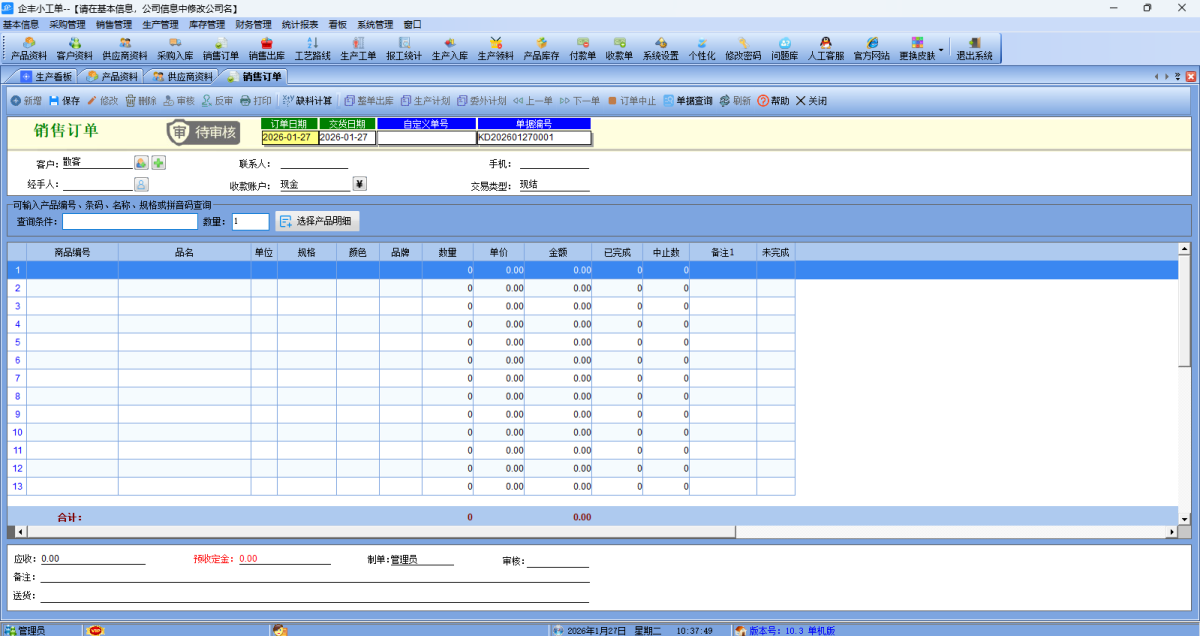Click the 工艺路线 toolbar icon
This screenshot has height=636, width=1200.
[312, 48]
